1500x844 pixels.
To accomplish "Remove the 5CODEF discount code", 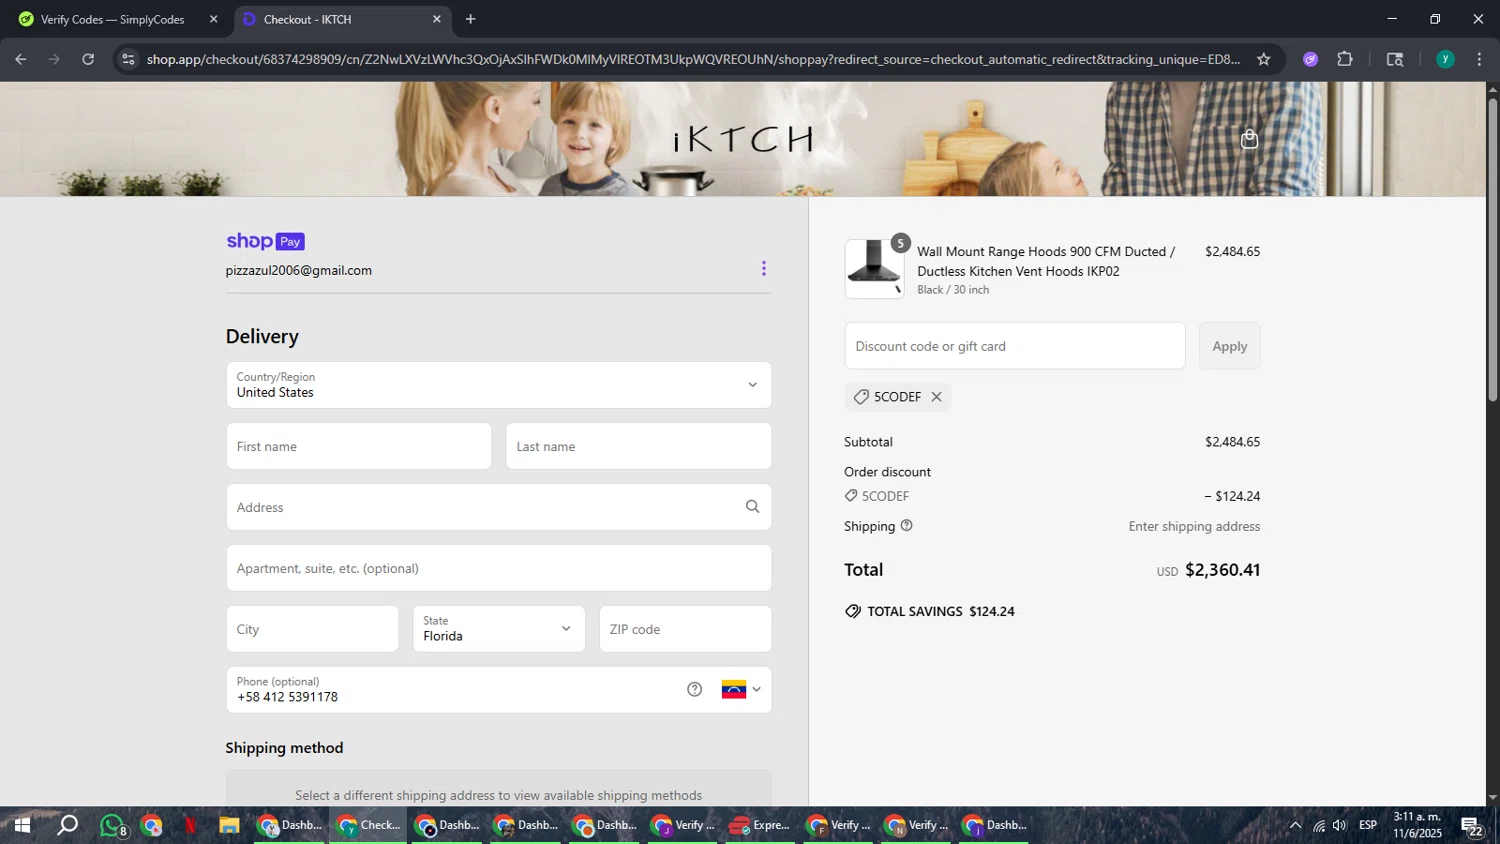I will coord(937,397).
